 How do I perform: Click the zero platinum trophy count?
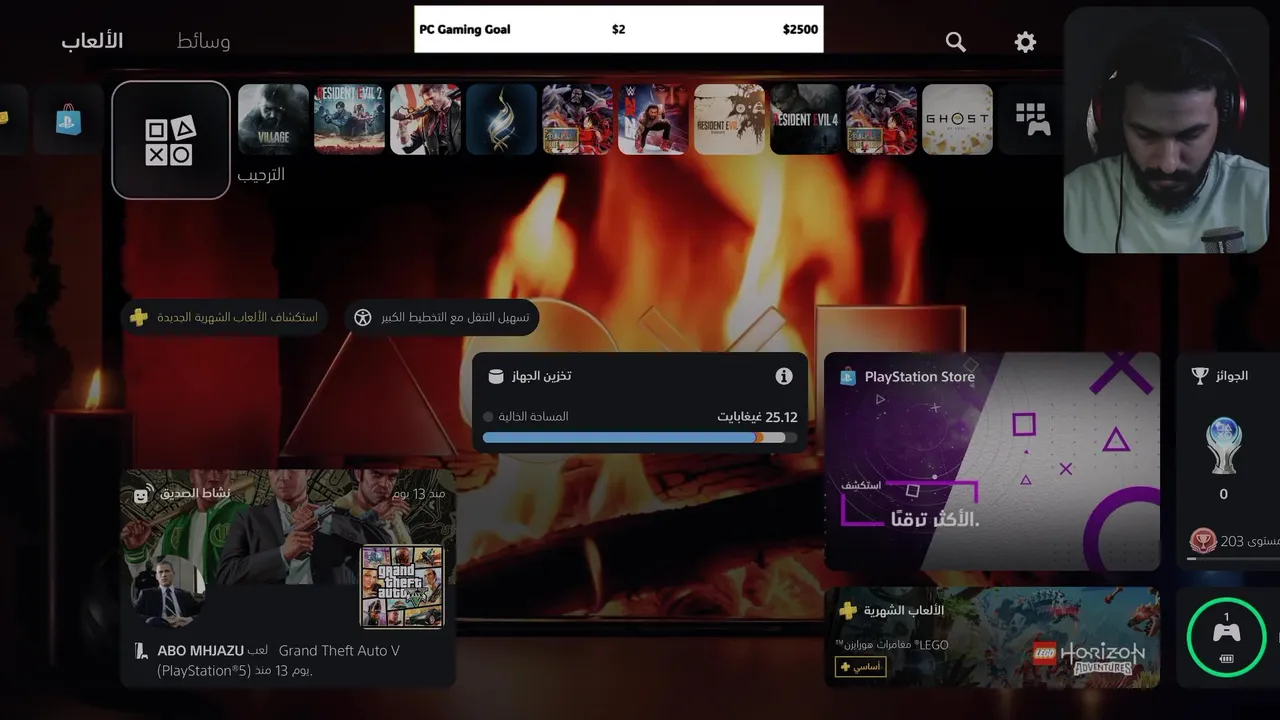point(1223,494)
